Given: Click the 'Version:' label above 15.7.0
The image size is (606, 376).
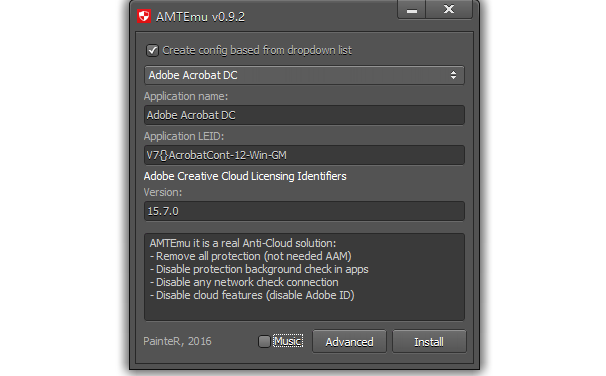Looking at the screenshot, I should click(x=163, y=192).
